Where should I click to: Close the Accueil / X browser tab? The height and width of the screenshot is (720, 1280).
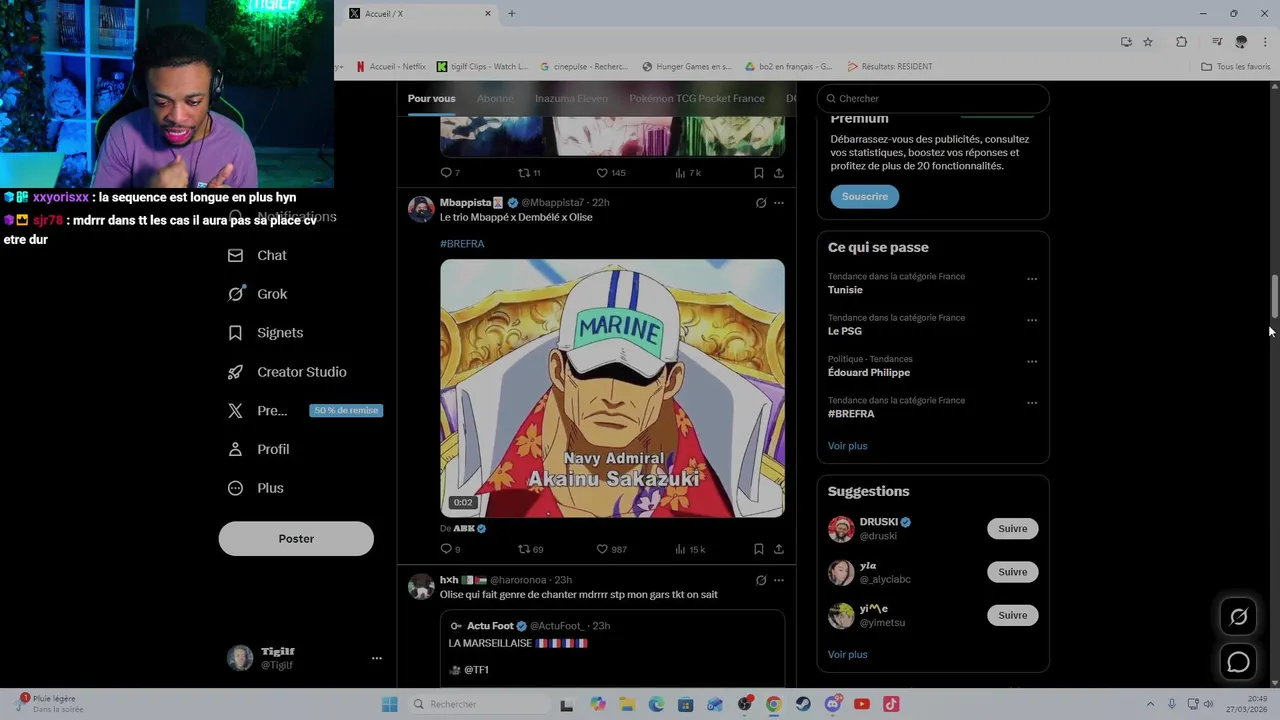click(x=488, y=13)
